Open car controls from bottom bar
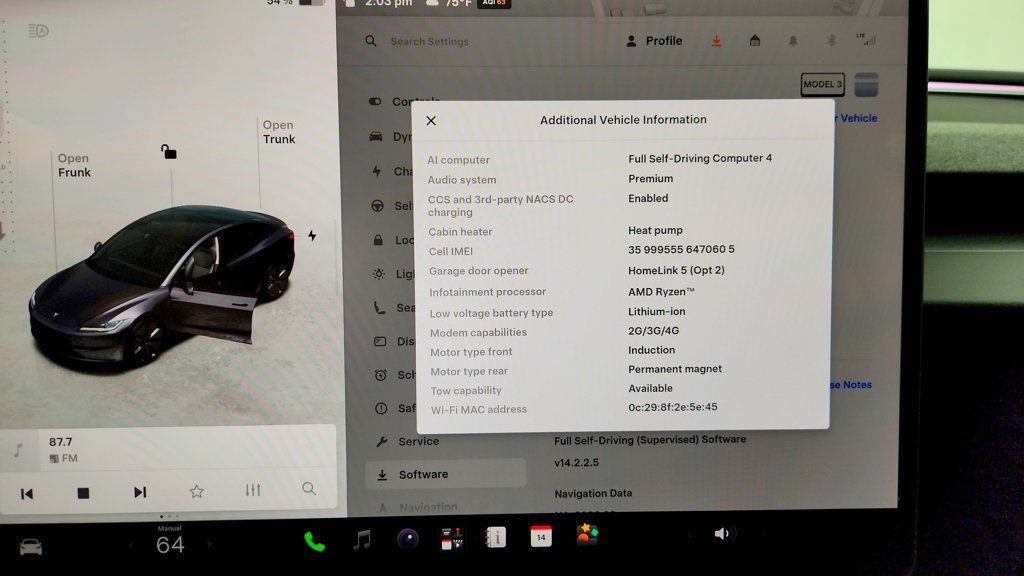Screen dimensions: 1024x576 pos(31,547)
